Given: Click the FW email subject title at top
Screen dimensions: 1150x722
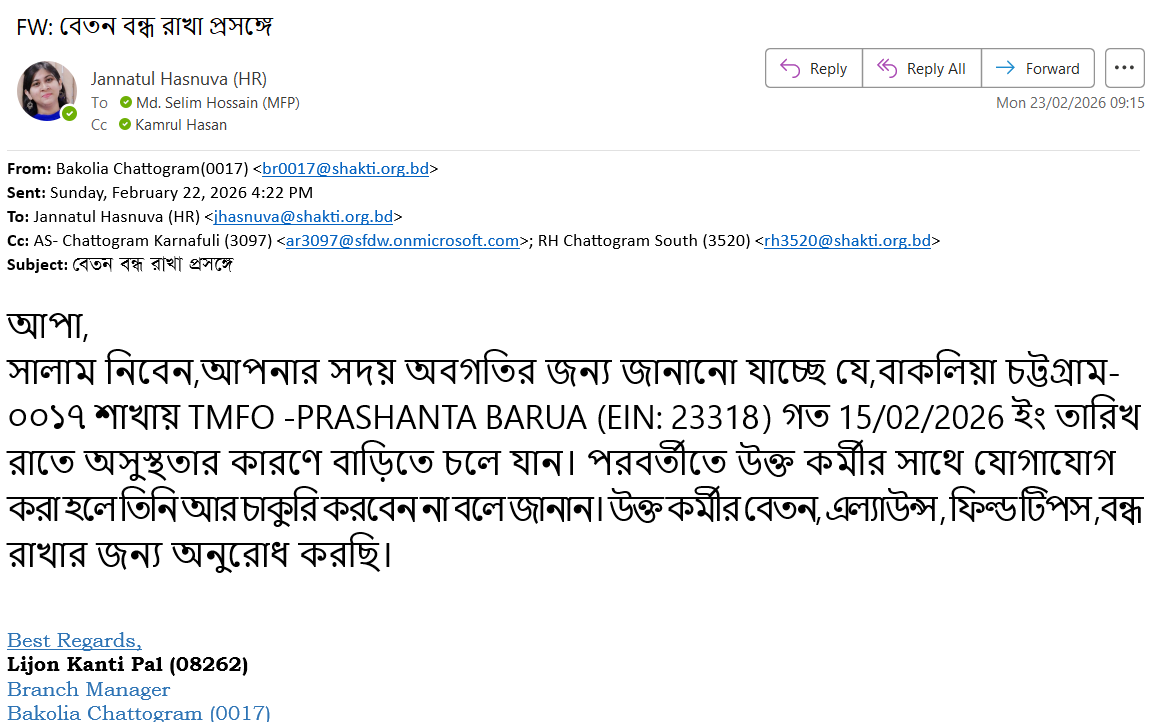Looking at the screenshot, I should [x=145, y=27].
